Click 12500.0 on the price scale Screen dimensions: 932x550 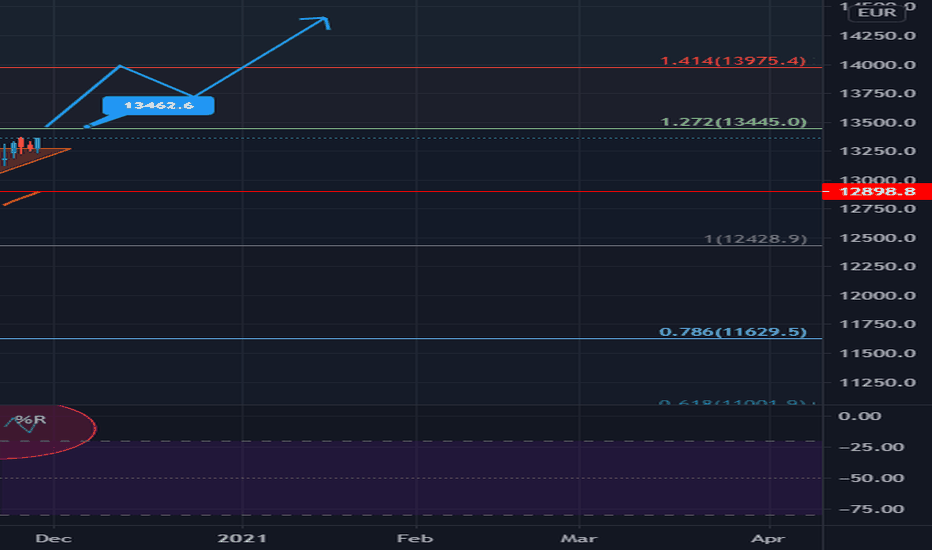877,238
